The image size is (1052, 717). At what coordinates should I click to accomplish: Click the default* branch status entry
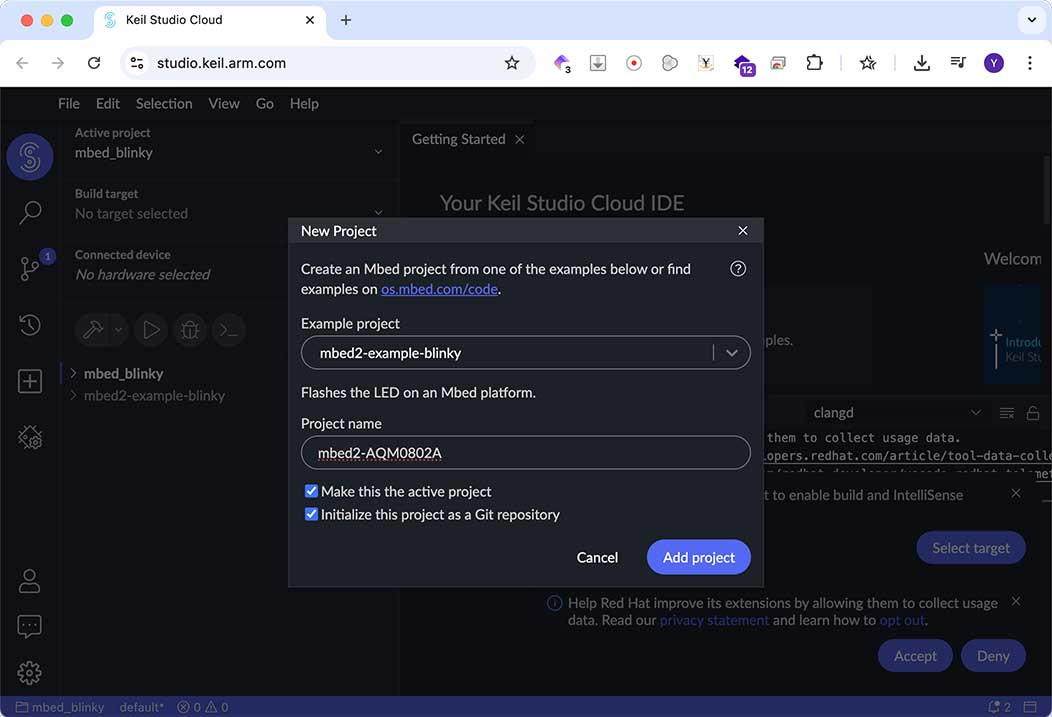click(x=142, y=707)
